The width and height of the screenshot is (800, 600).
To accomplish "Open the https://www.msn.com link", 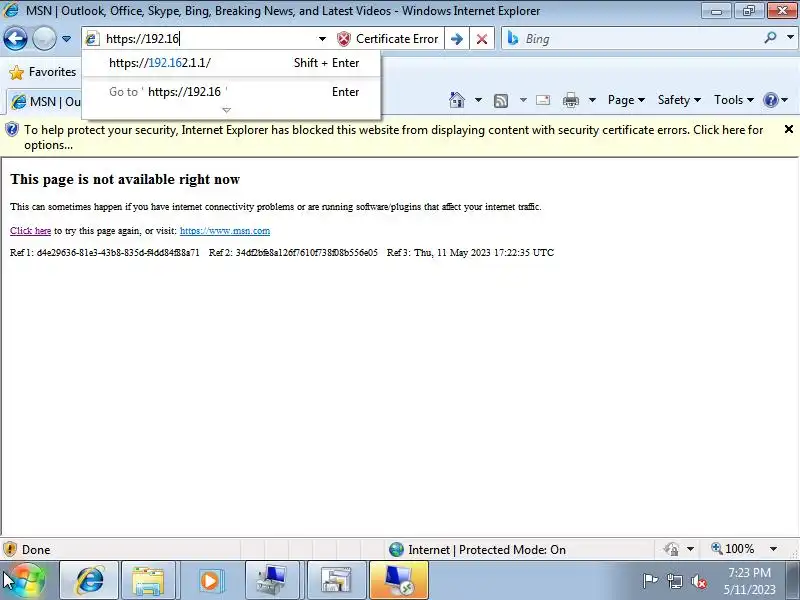I will pos(225,231).
